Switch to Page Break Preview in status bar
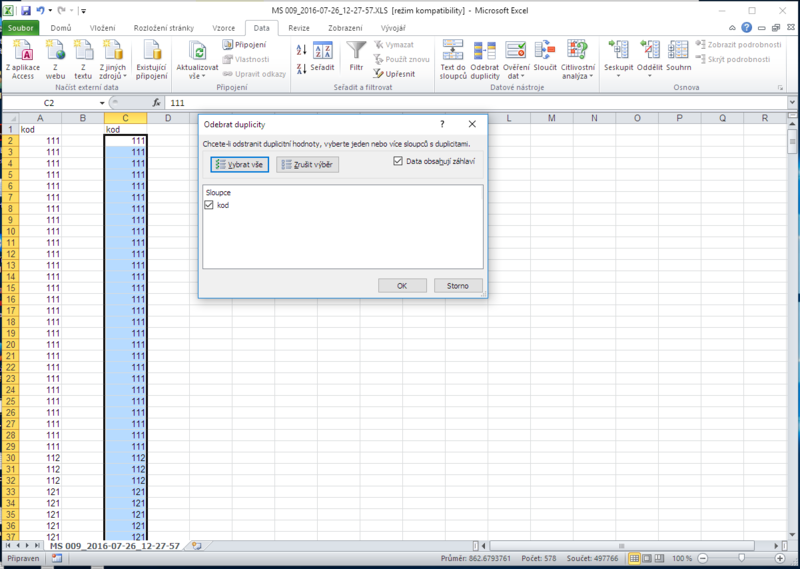This screenshot has height=569, width=800. point(659,558)
